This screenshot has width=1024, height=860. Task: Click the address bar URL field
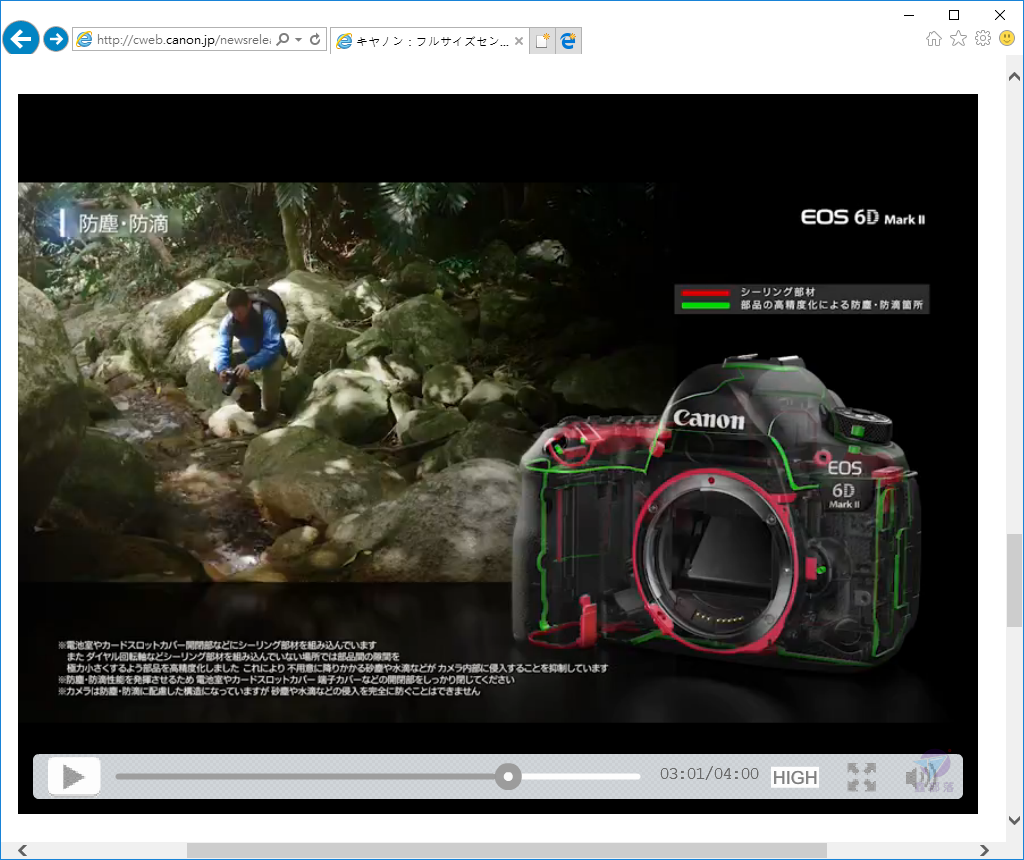tap(183, 40)
